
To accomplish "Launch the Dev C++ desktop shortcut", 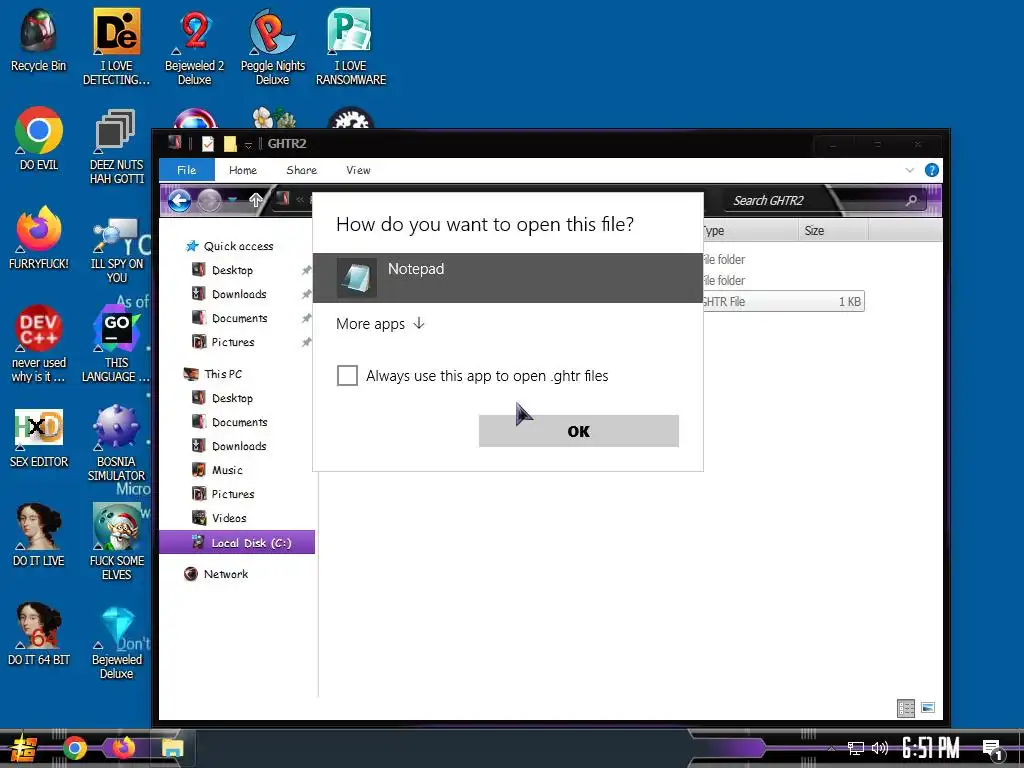I will (x=39, y=344).
